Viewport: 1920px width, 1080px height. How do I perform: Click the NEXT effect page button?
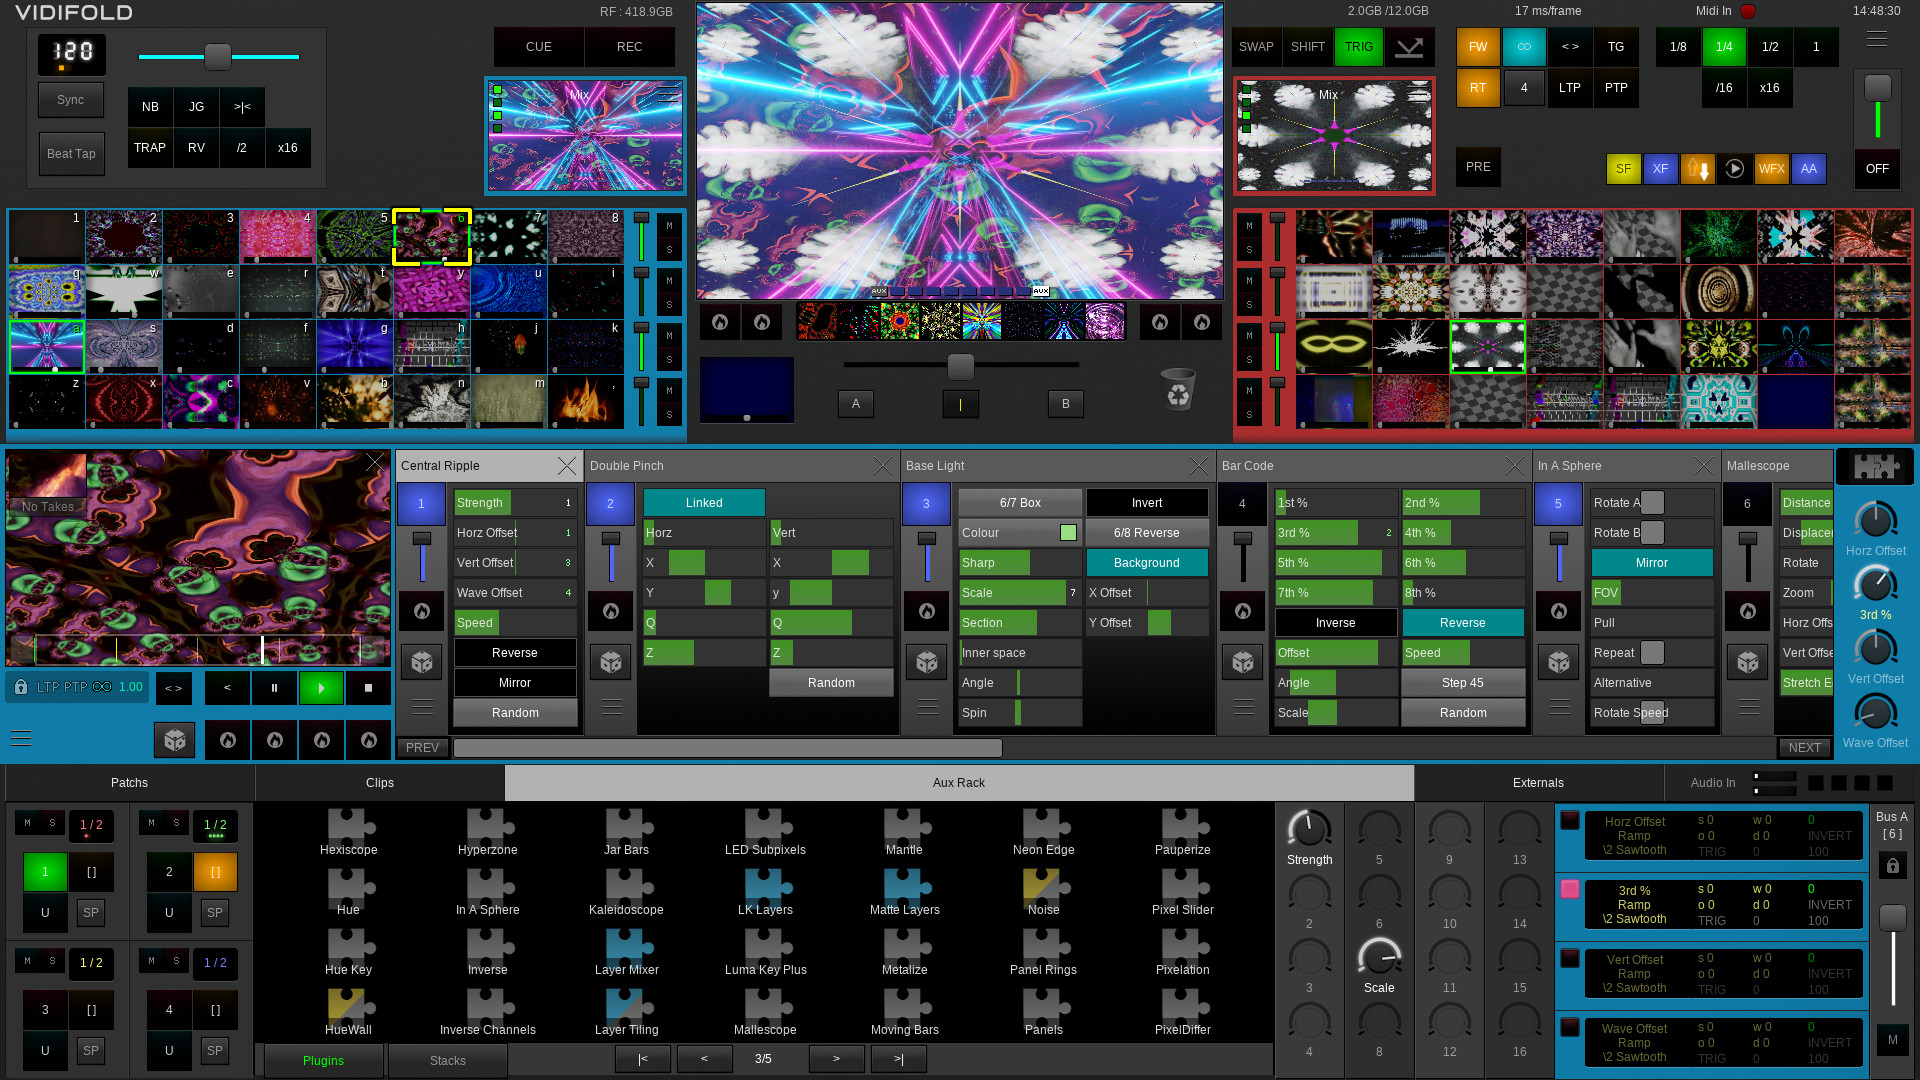click(x=1805, y=748)
